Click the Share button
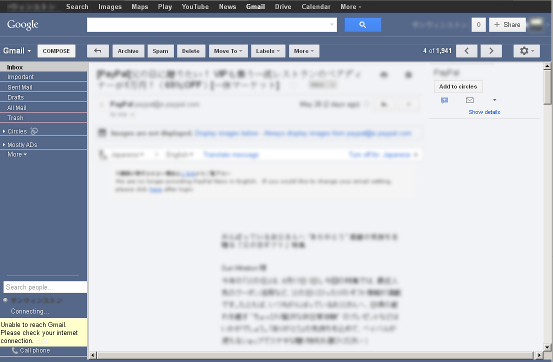The height and width of the screenshot is (362, 553). coord(507,25)
